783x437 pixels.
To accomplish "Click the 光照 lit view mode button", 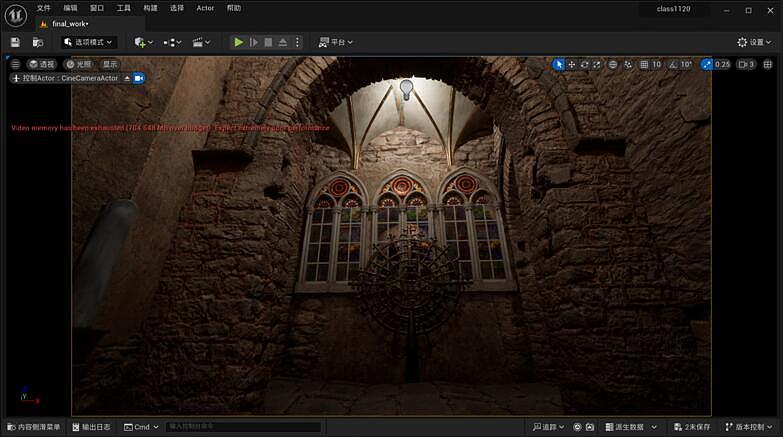I will pyautogui.click(x=79, y=64).
